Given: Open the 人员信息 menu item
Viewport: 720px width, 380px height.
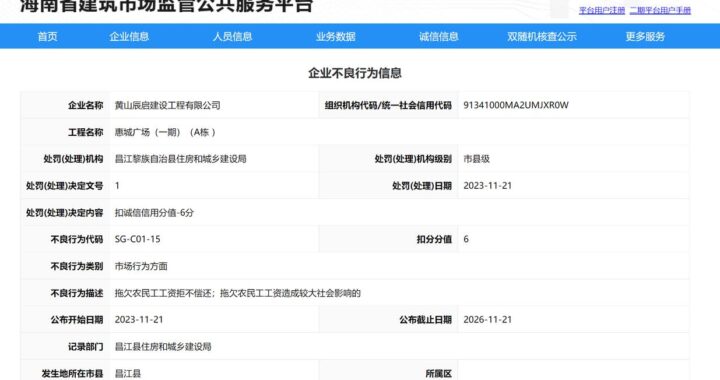Looking at the screenshot, I should pos(232,37).
